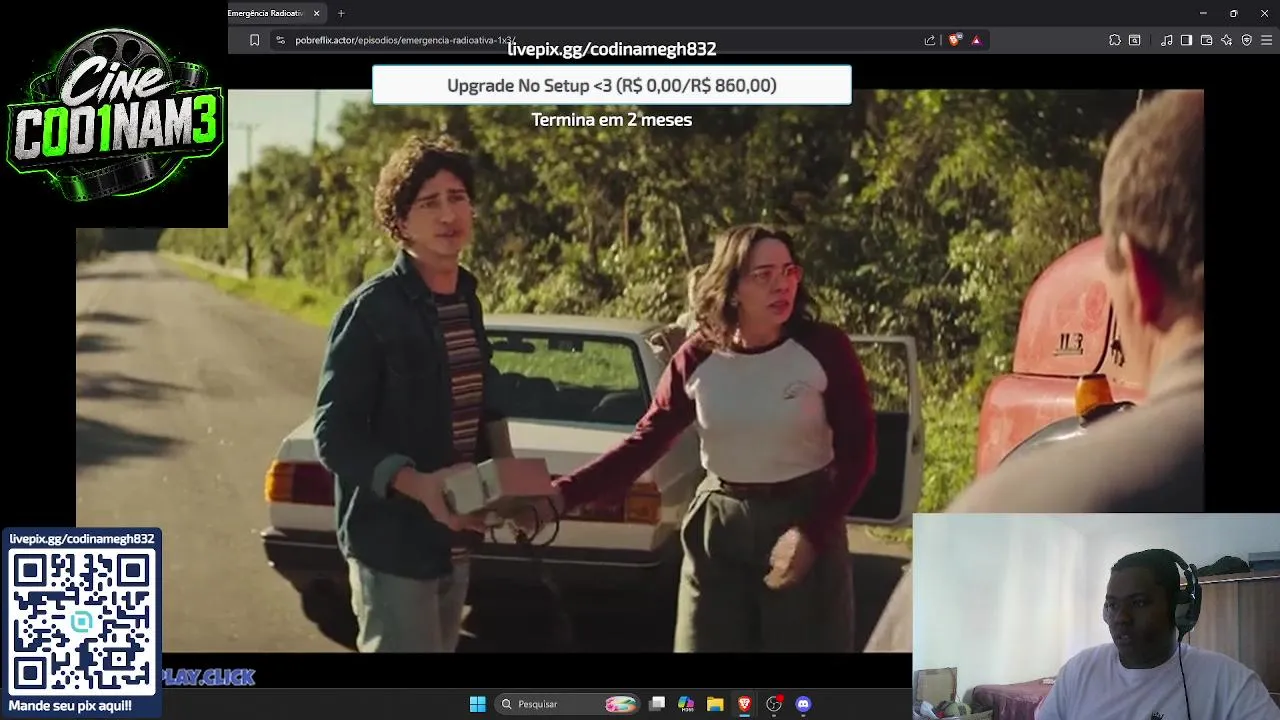The height and width of the screenshot is (720, 1280).
Task: Click livepix.gg/codinamegh832 label above QR code
Action: point(82,538)
